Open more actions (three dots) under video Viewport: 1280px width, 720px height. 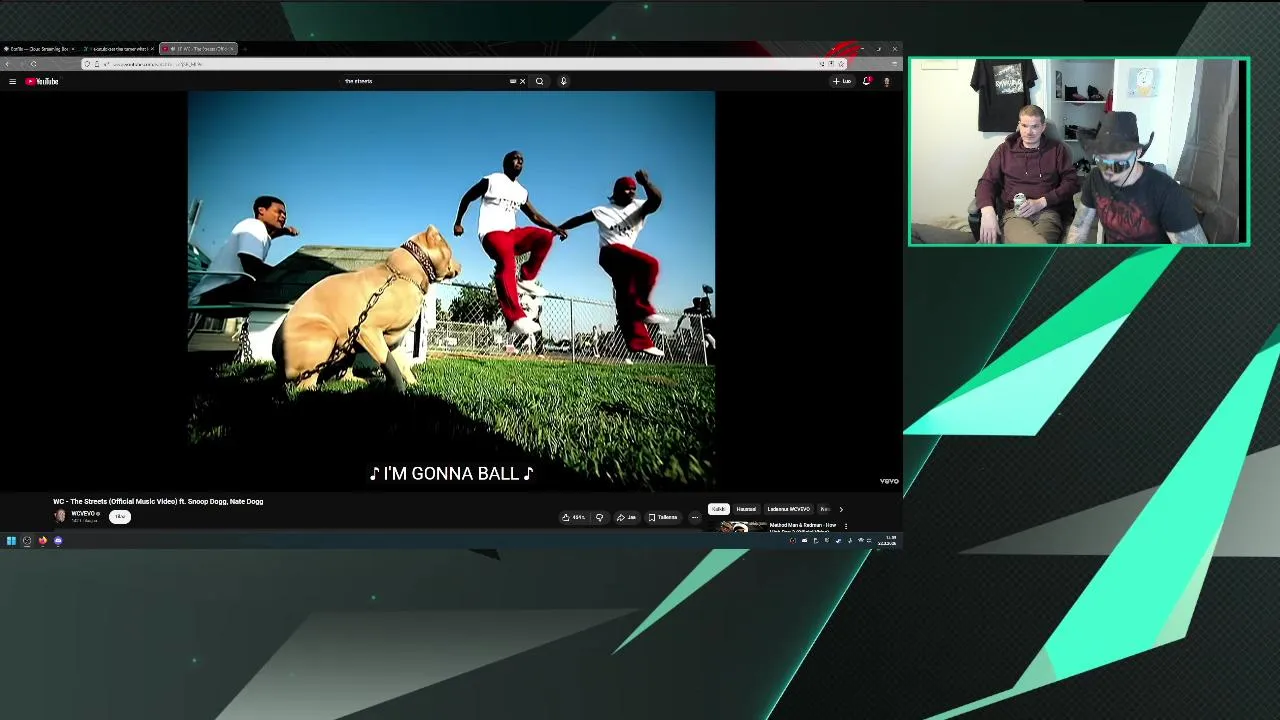pos(695,517)
